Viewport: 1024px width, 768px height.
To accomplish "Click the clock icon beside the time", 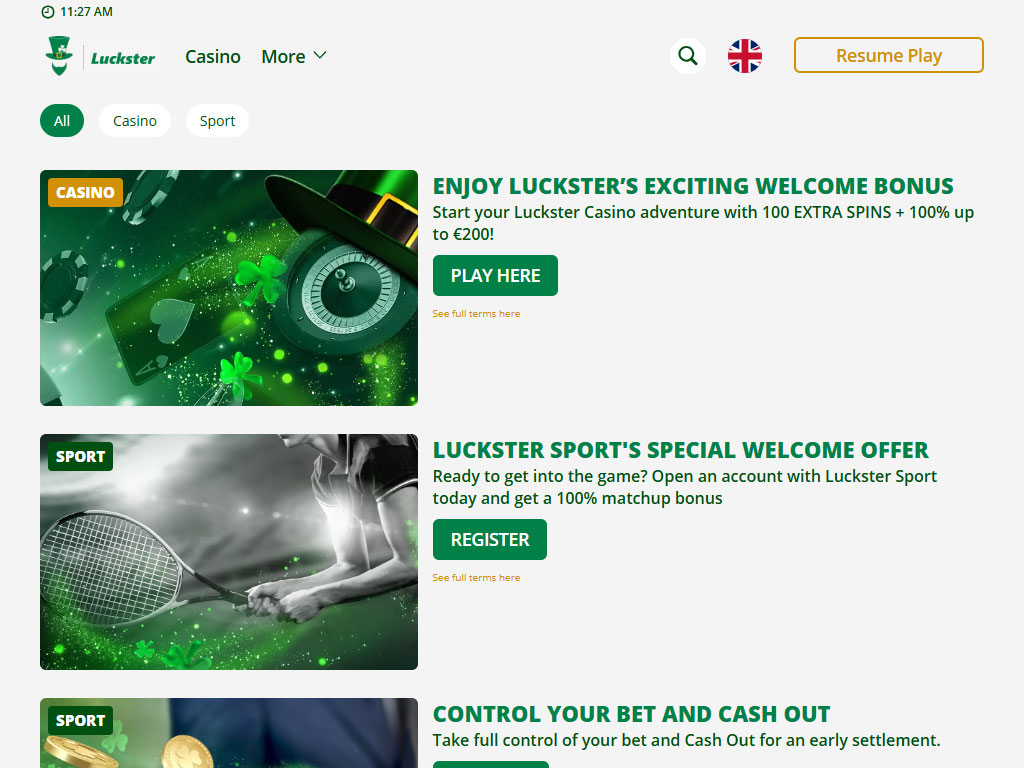I will click(48, 12).
